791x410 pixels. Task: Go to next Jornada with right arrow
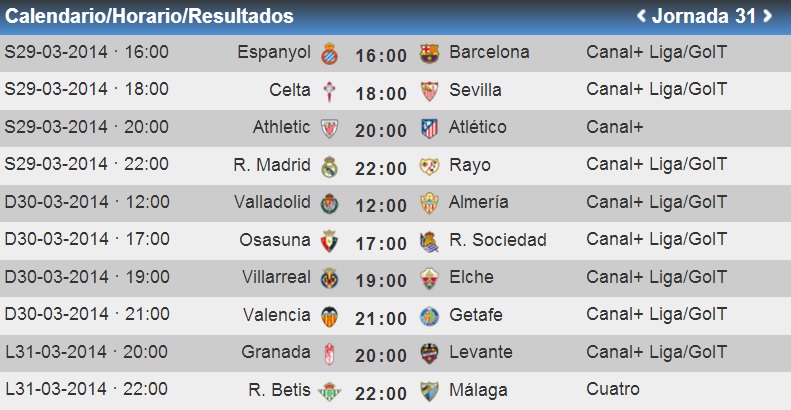click(767, 16)
